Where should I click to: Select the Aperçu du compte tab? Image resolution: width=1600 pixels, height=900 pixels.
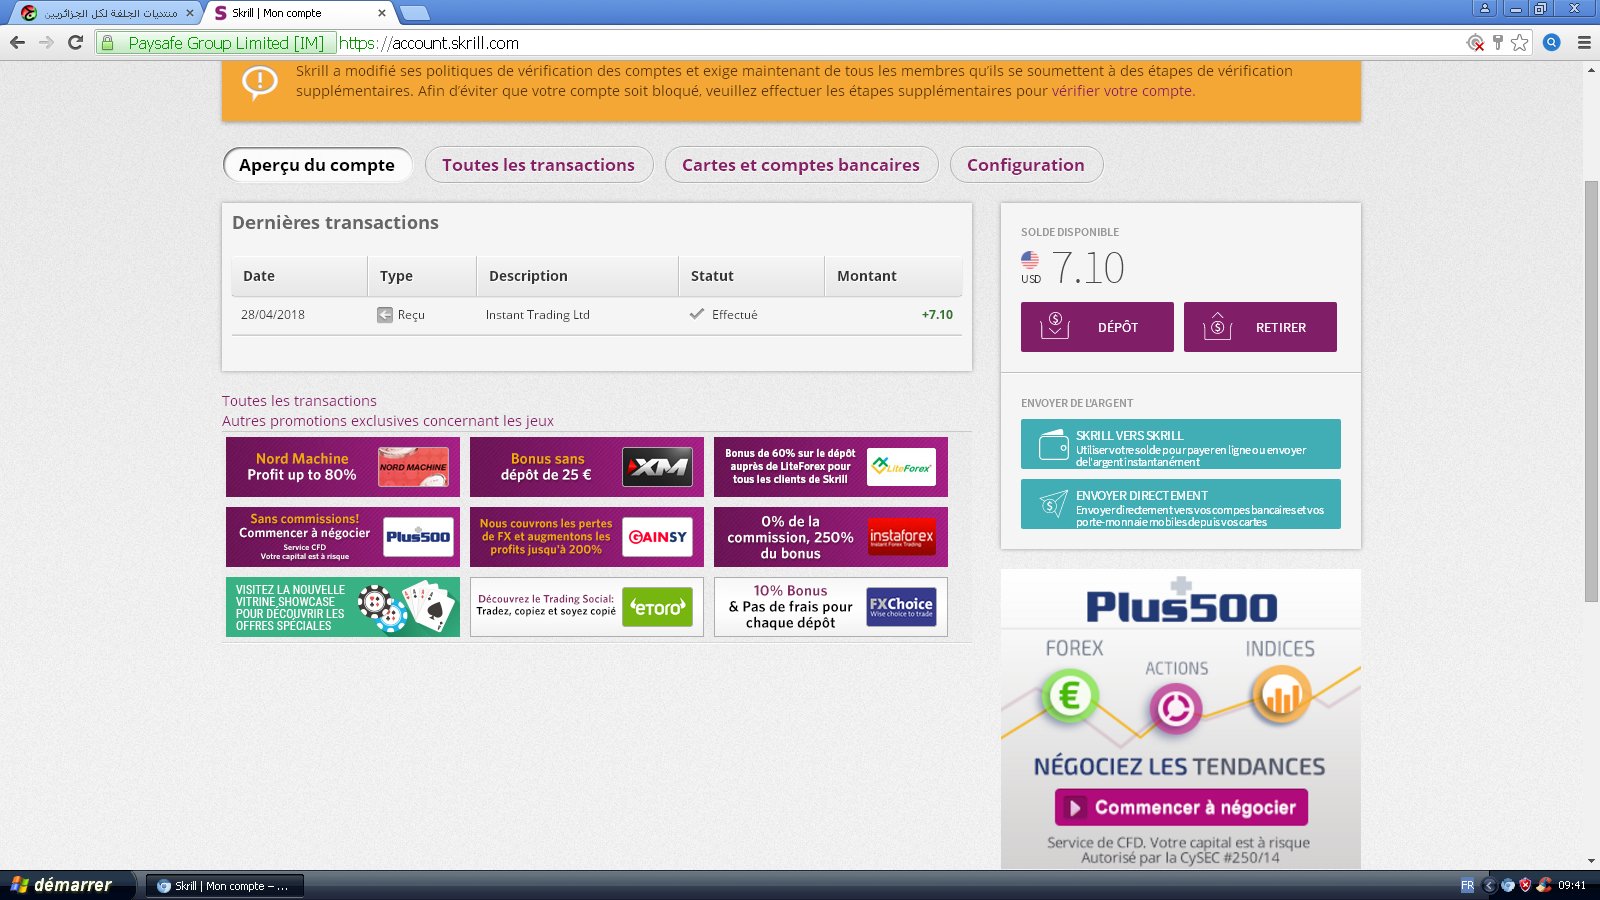tap(317, 165)
